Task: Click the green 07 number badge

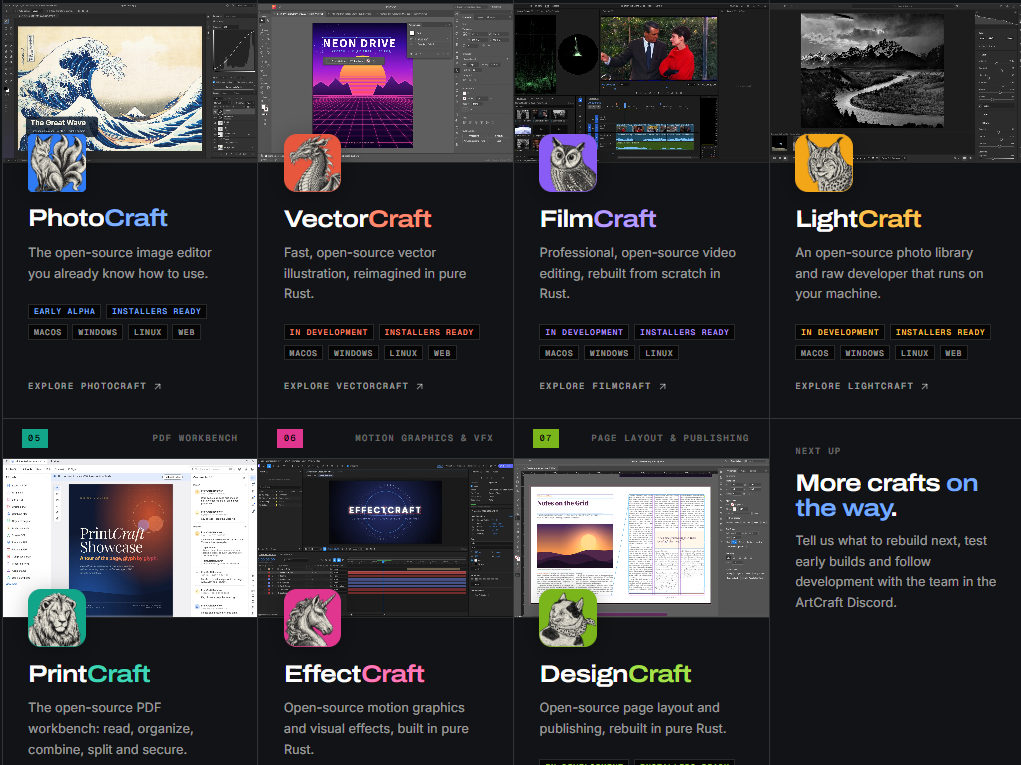Action: [546, 438]
